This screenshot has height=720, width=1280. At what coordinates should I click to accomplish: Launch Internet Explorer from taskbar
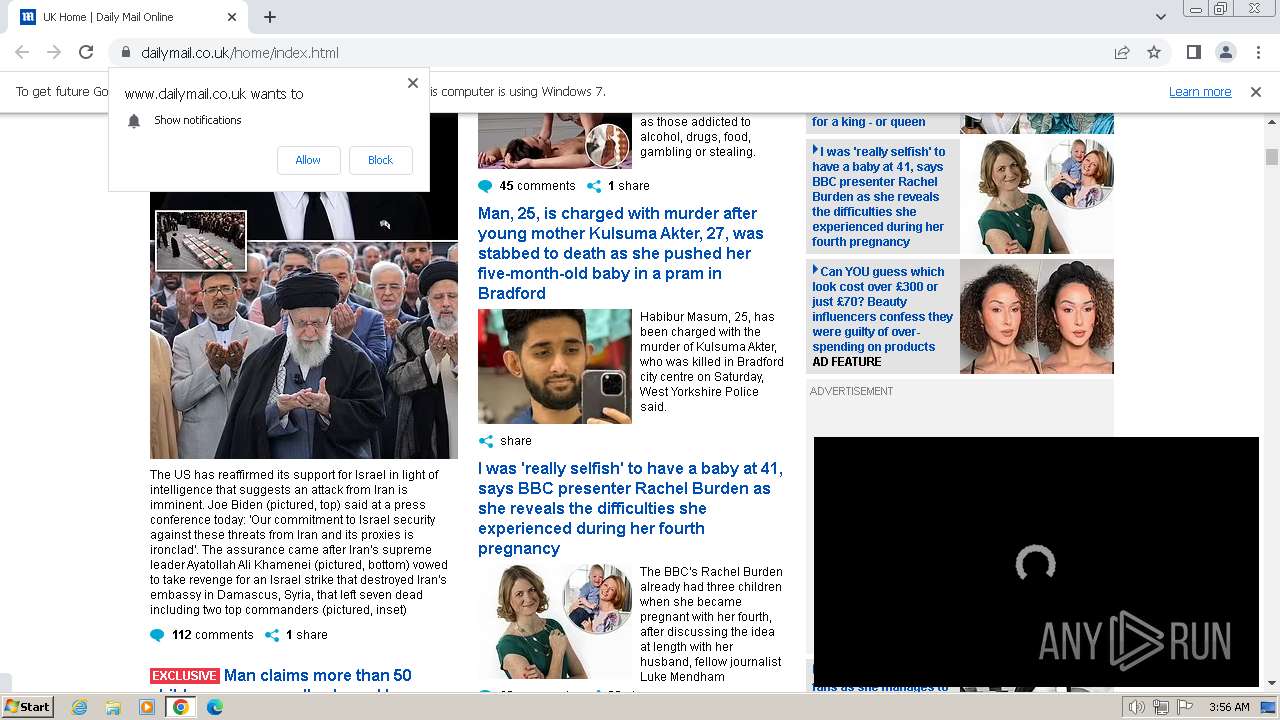tap(79, 707)
